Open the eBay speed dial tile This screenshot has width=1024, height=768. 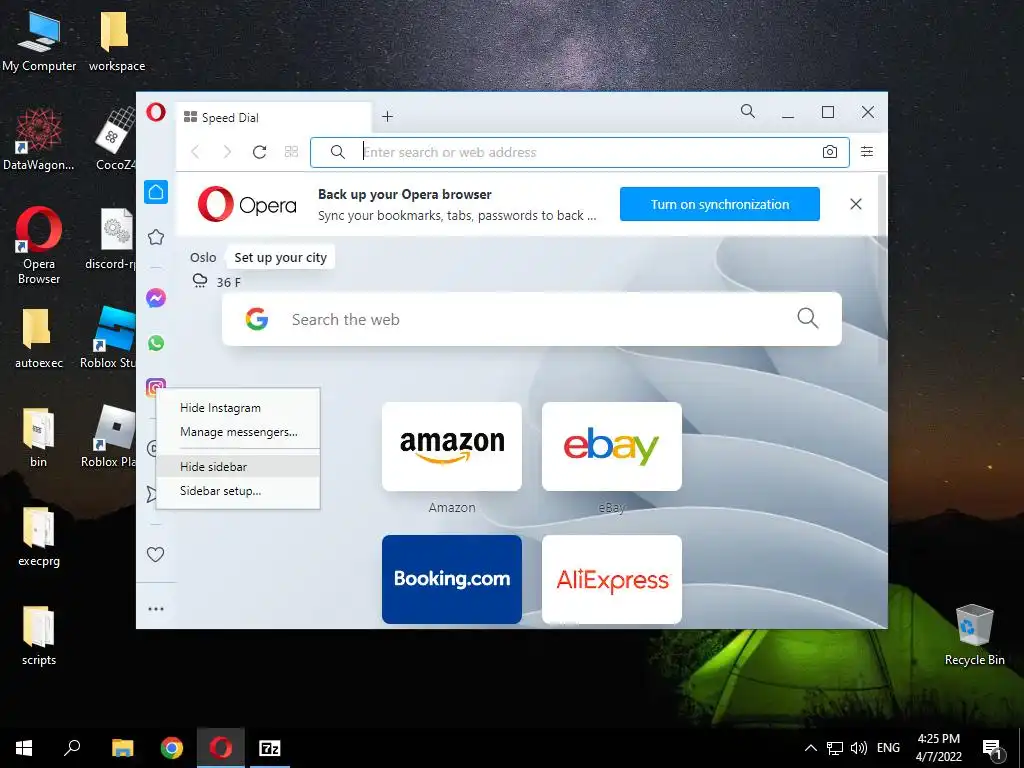tap(612, 447)
